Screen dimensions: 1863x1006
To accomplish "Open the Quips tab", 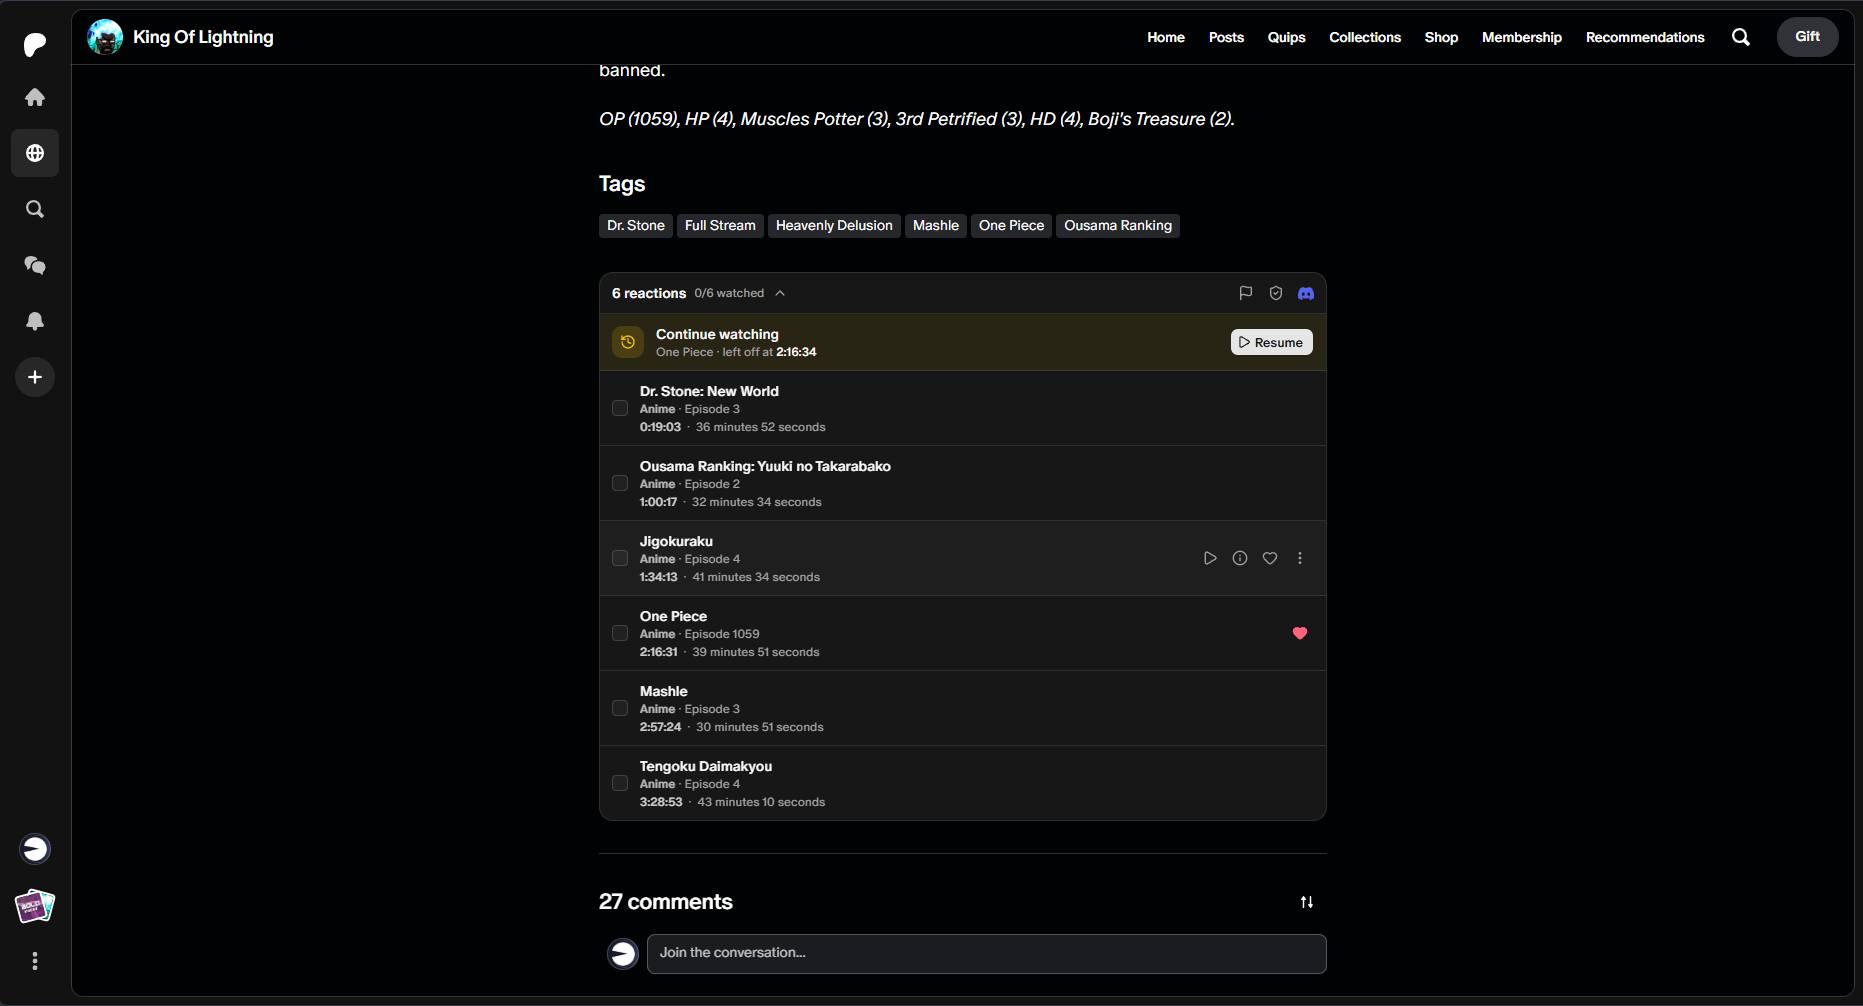I will pyautogui.click(x=1287, y=37).
